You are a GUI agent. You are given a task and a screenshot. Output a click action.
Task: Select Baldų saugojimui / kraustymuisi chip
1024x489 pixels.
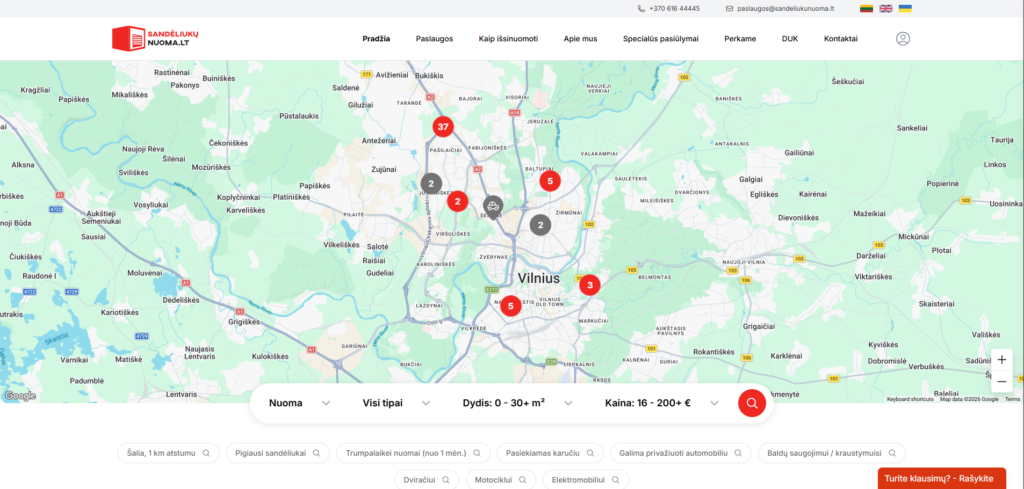[832, 452]
